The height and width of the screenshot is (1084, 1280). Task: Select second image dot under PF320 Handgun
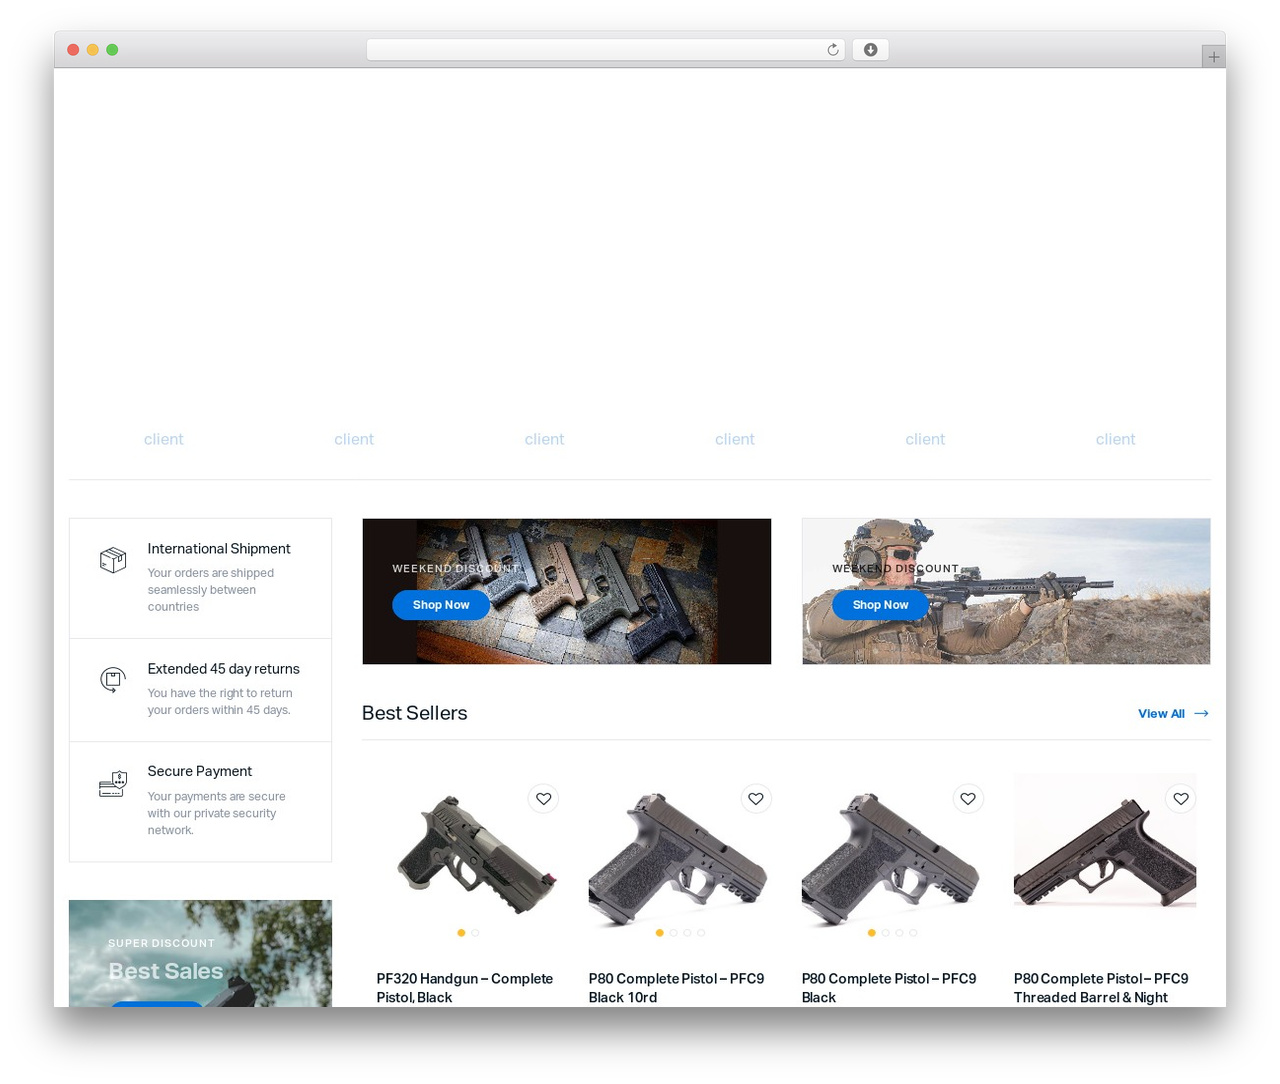[475, 933]
